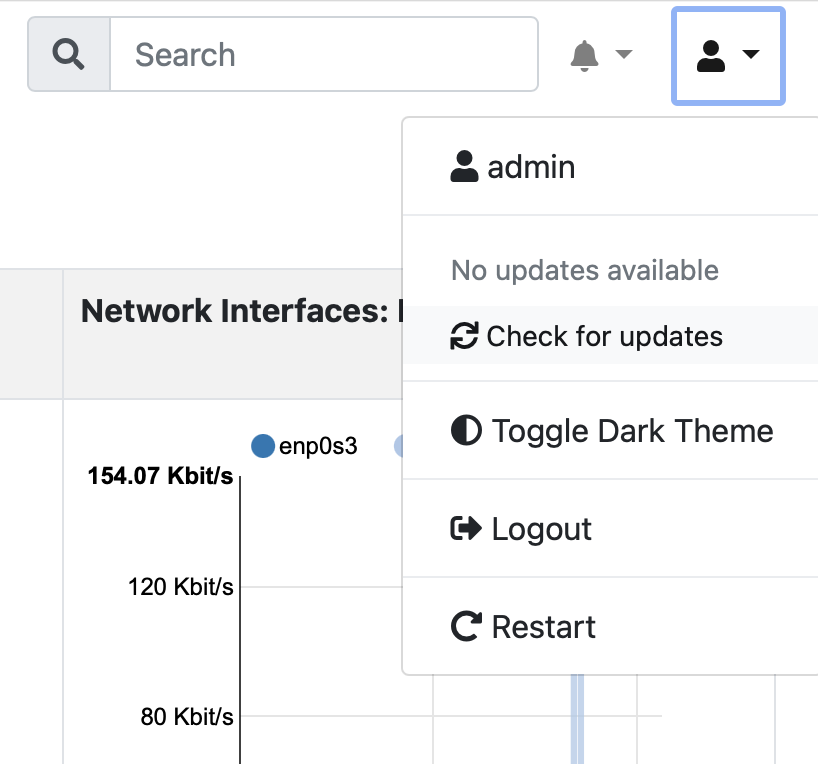Focus the Search input field
818x764 pixels.
[x=324, y=54]
